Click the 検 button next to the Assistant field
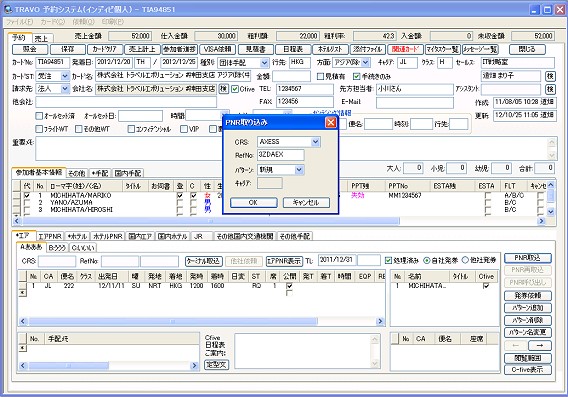Image resolution: width=568 pixels, height=397 pixels. click(x=550, y=89)
